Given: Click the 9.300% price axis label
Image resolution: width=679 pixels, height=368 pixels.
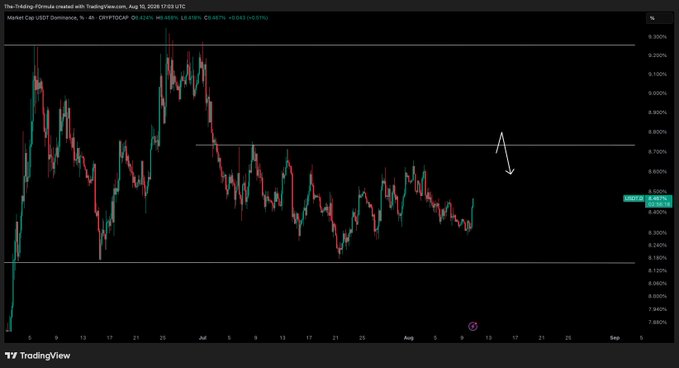Looking at the screenshot, I should (657, 37).
